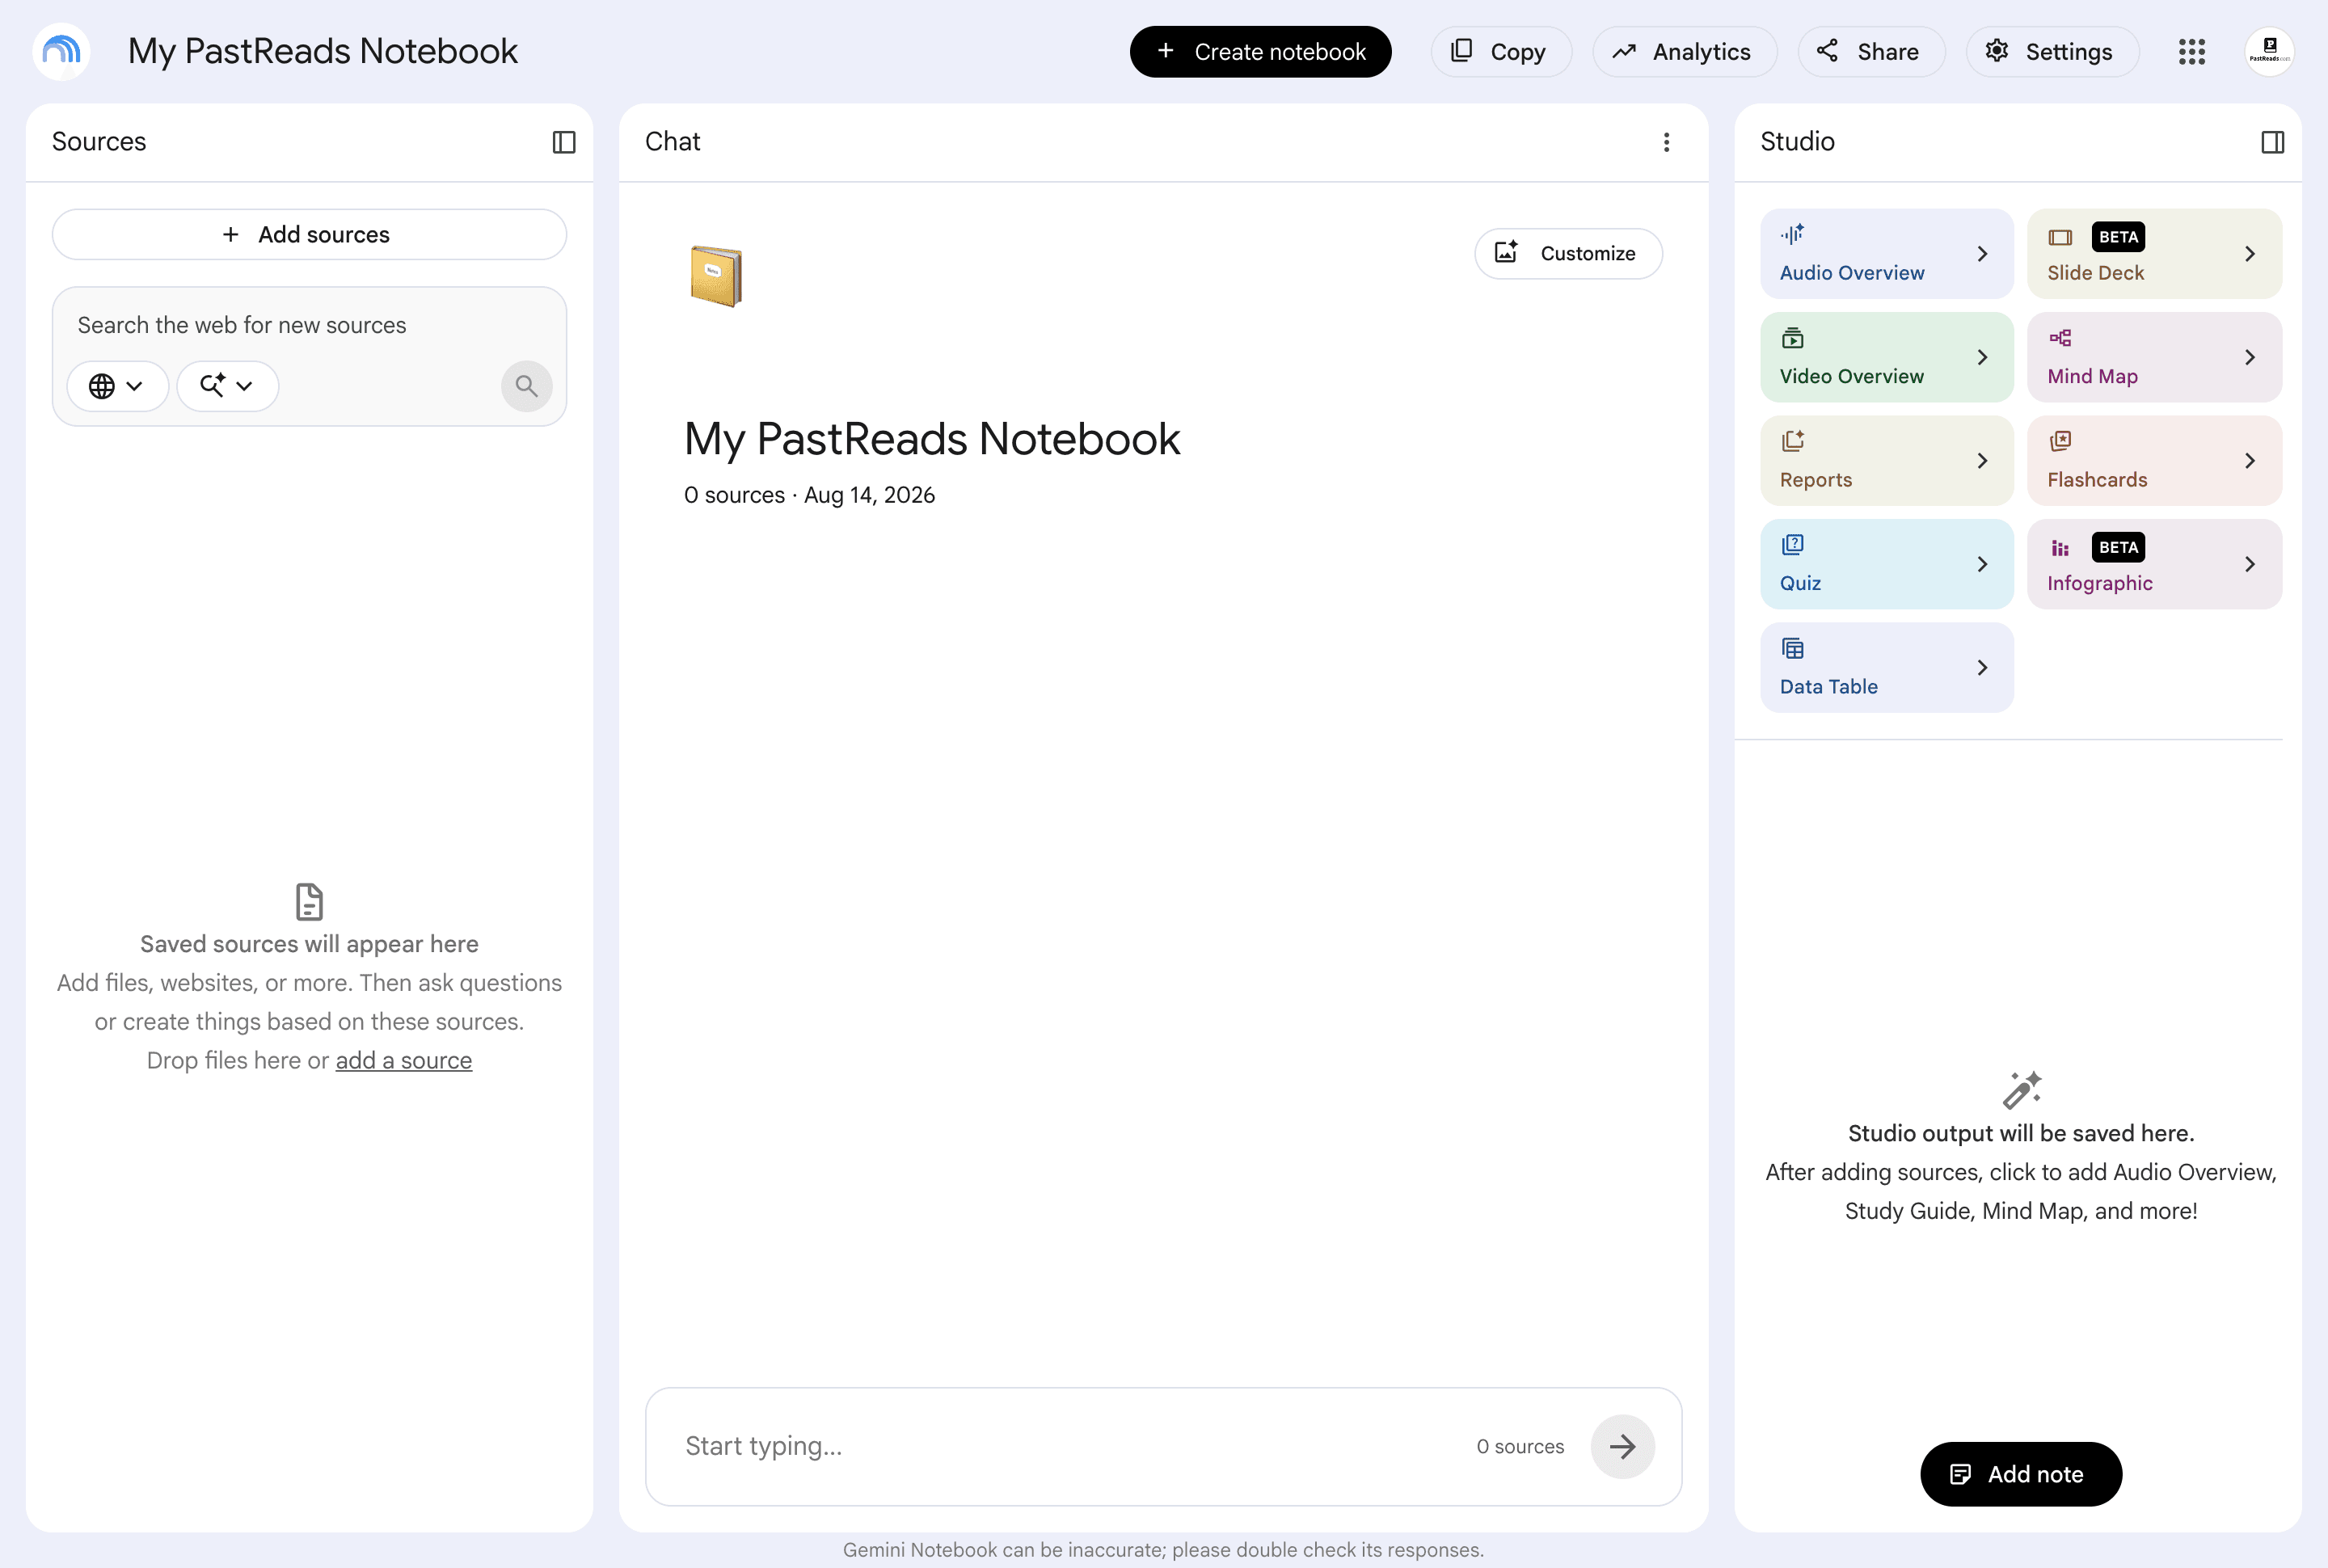2328x1568 pixels.
Task: Open notebook Analytics
Action: point(1684,52)
